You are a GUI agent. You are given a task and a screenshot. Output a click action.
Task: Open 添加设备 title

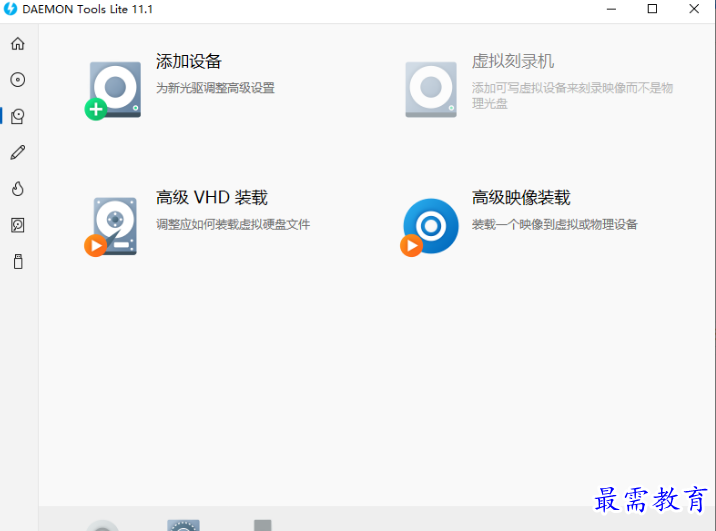(189, 61)
